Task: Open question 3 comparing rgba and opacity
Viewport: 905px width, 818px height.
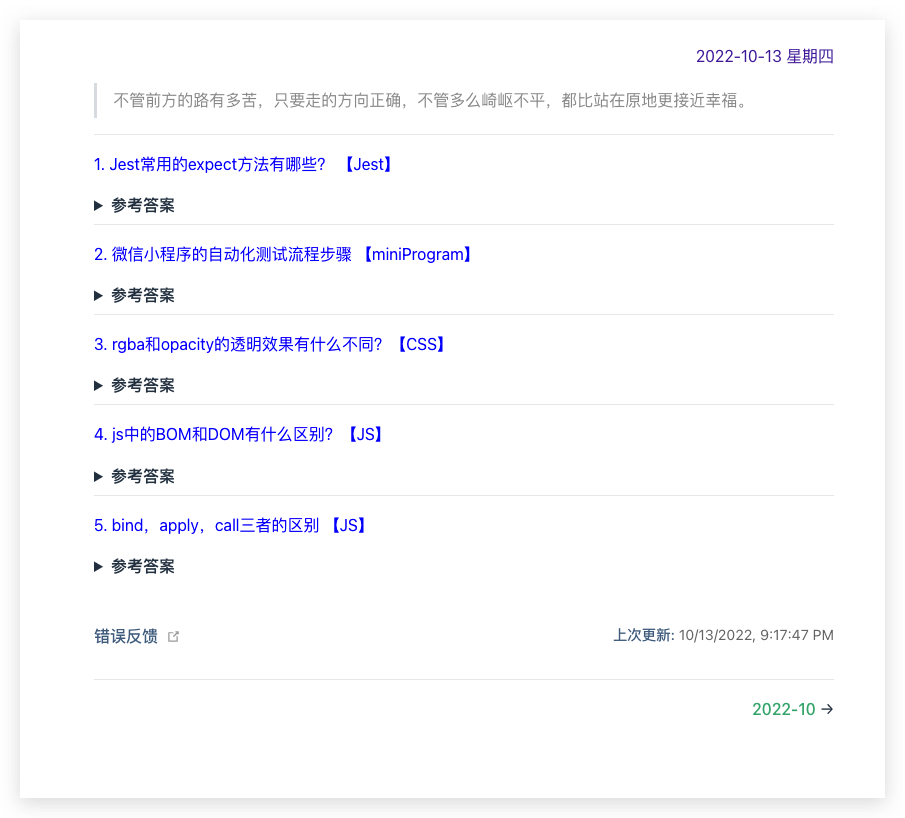Action: click(x=238, y=345)
